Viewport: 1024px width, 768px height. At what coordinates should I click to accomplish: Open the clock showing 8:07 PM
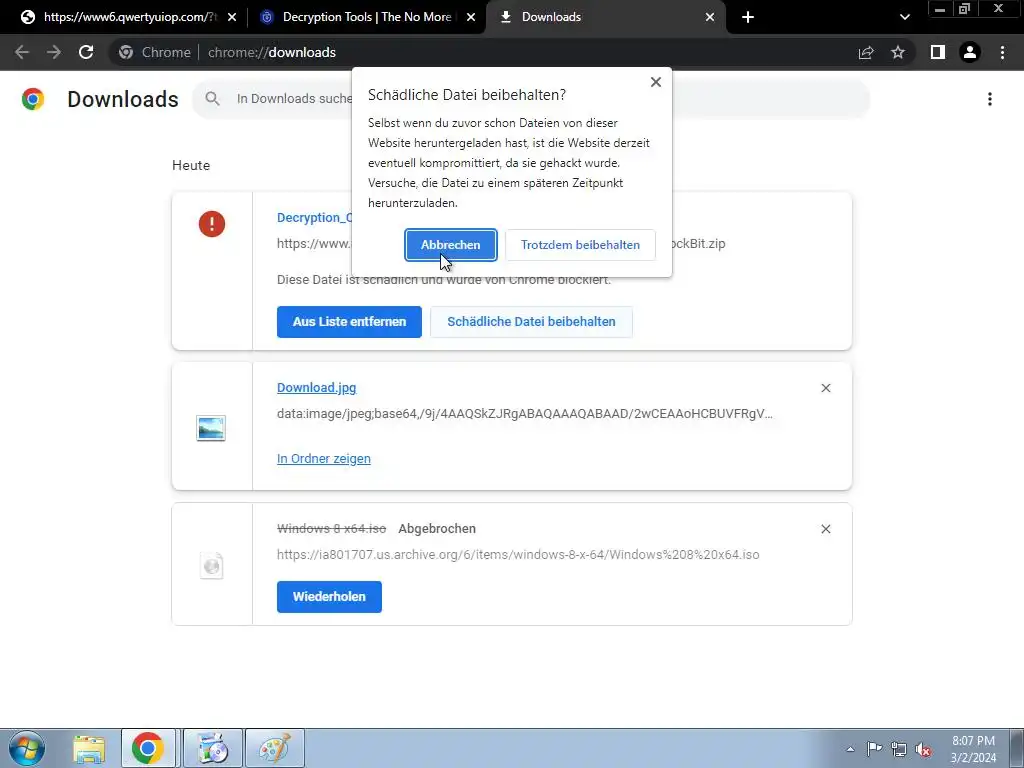point(973,749)
